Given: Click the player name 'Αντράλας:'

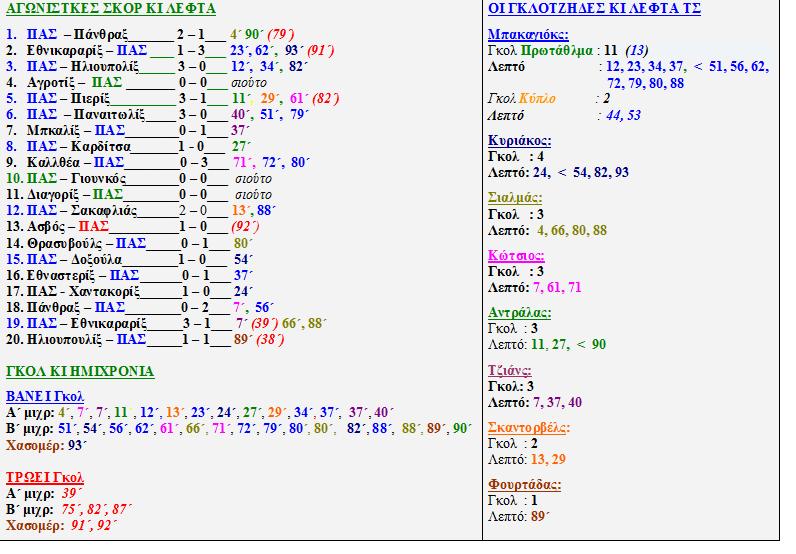Looking at the screenshot, I should (x=519, y=313).
